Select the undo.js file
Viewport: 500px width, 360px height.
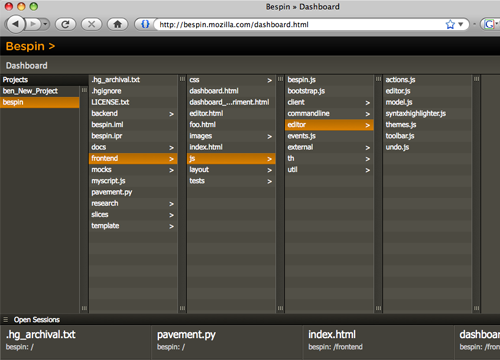coord(427,147)
